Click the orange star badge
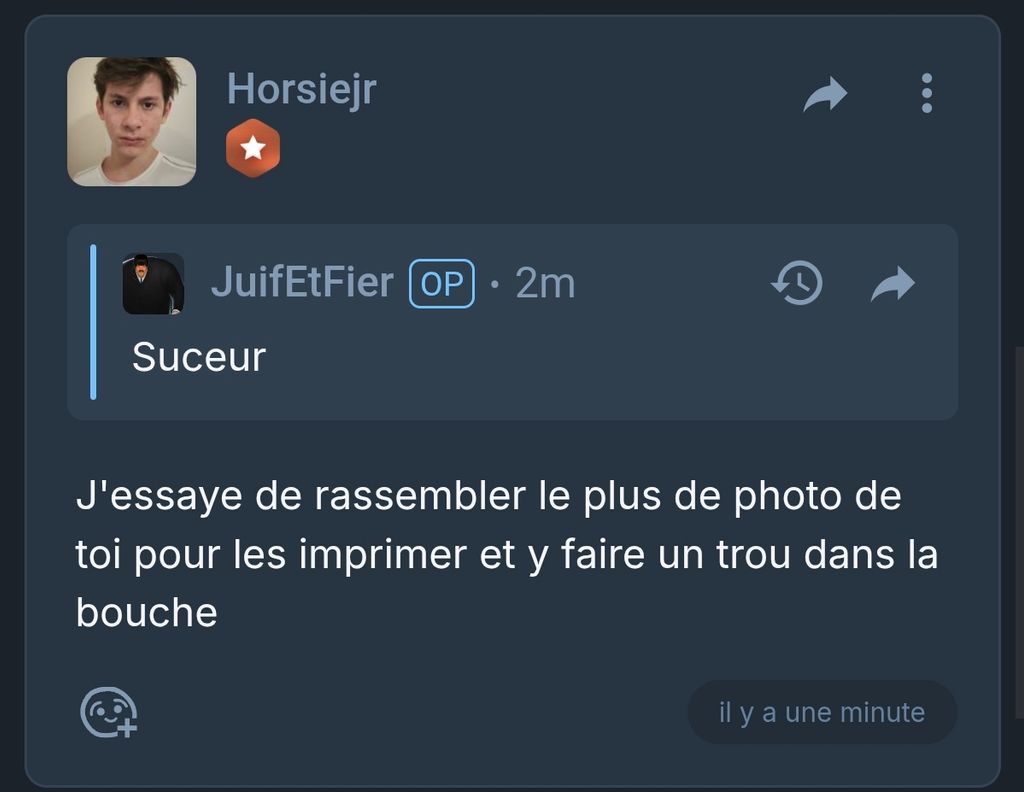The height and width of the screenshot is (792, 1024). (253, 148)
